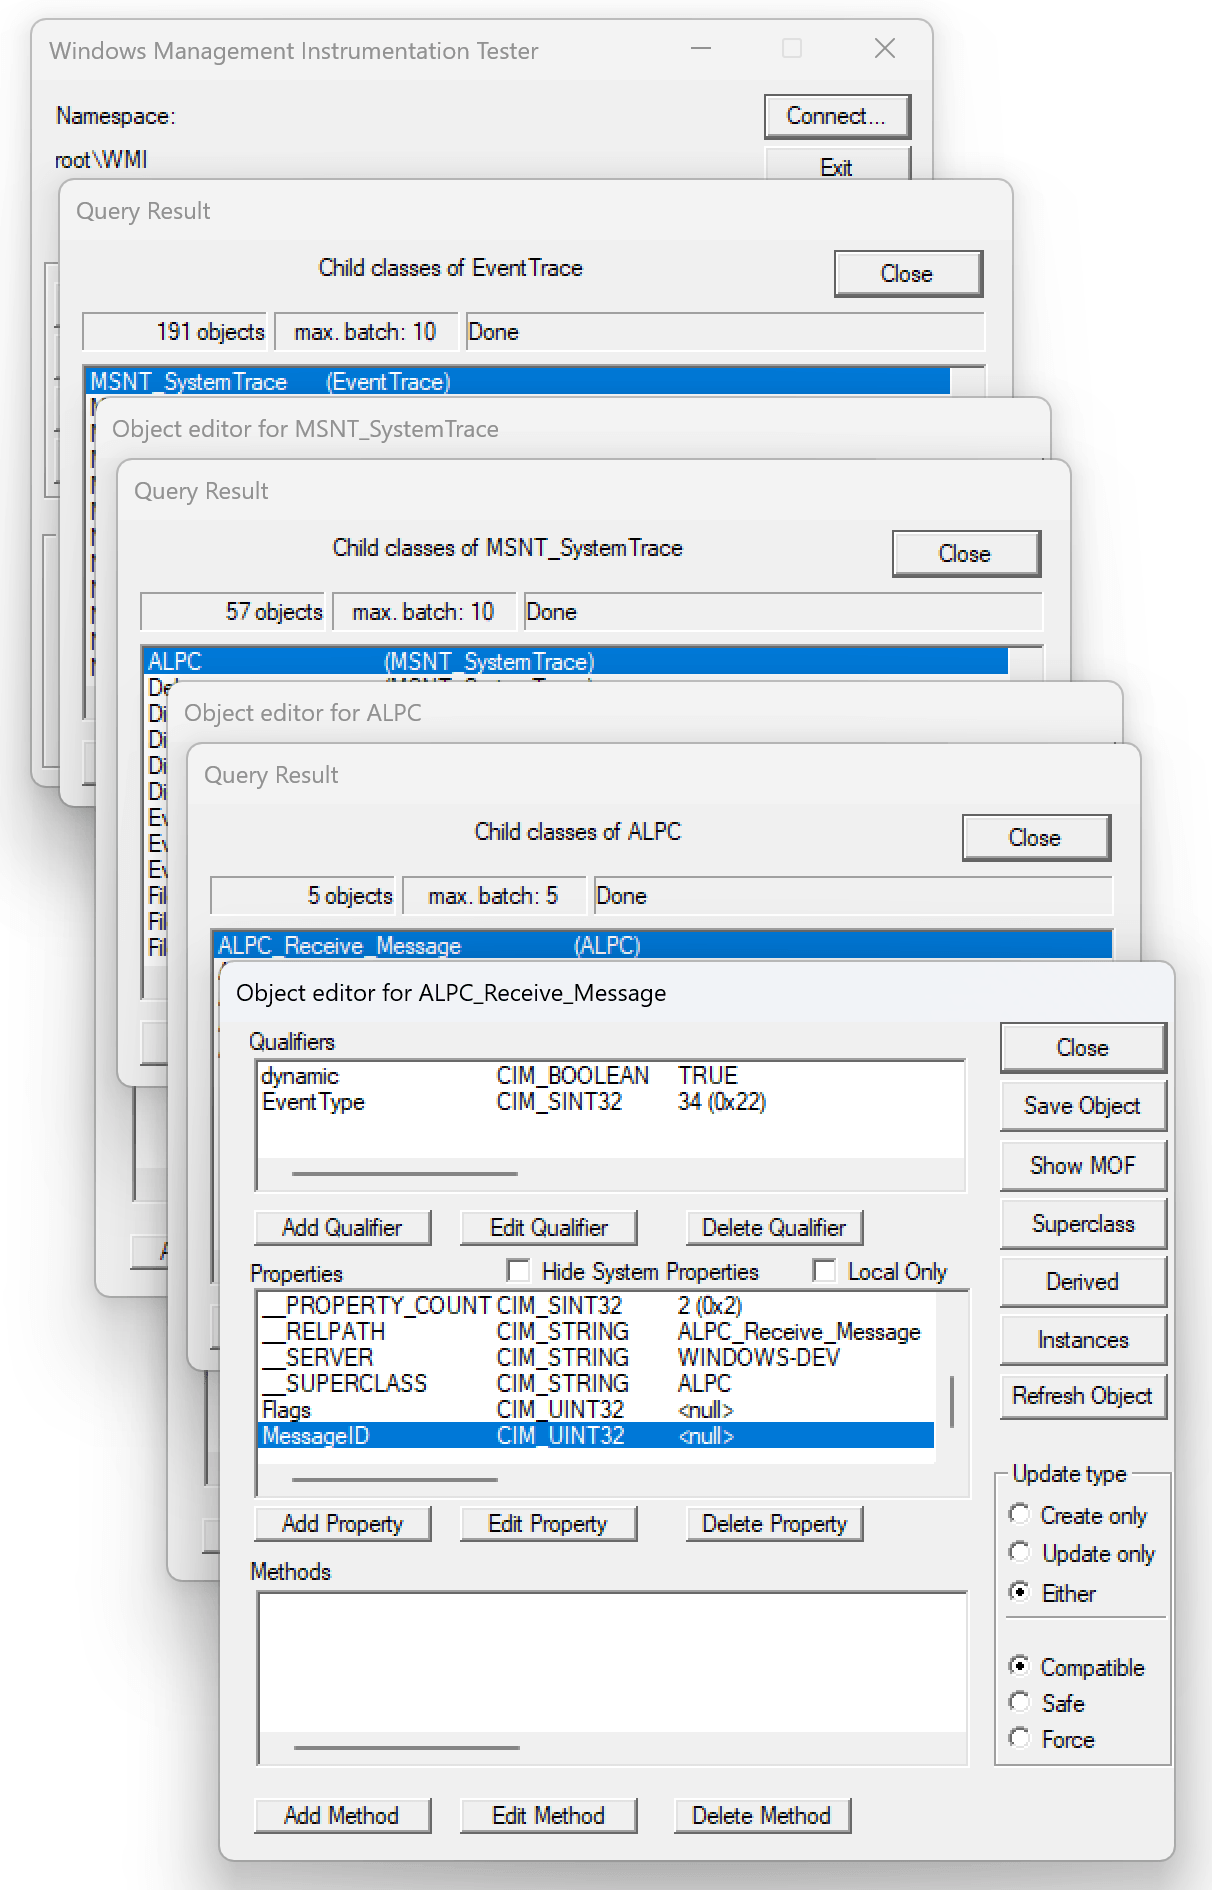The width and height of the screenshot is (1212, 1890).
Task: Click the Show MOF button
Action: [x=1082, y=1165]
